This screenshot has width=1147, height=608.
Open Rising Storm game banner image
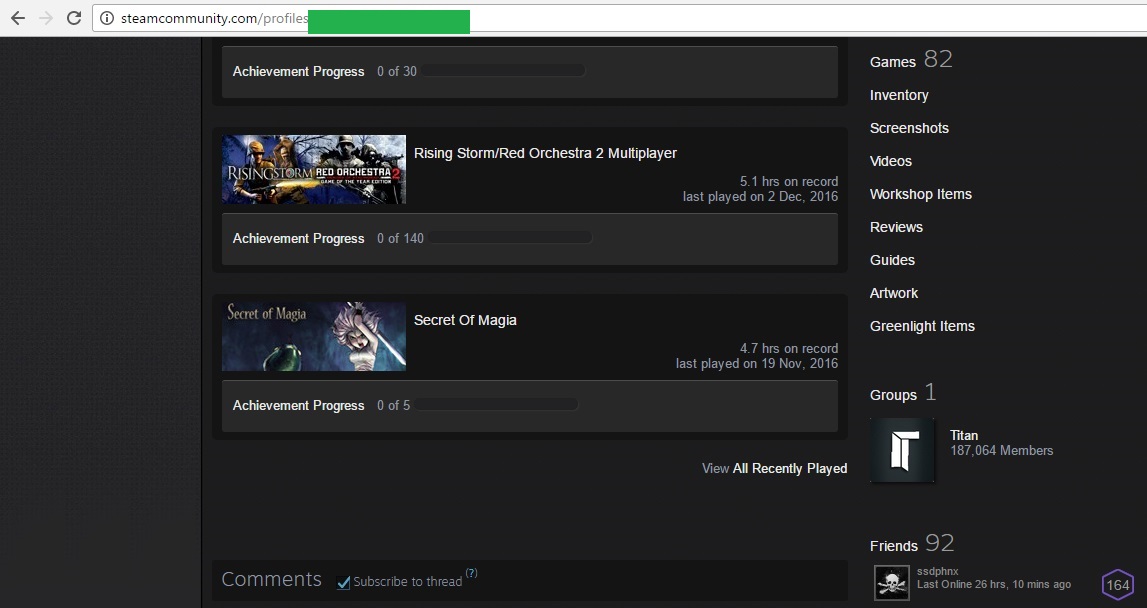314,170
